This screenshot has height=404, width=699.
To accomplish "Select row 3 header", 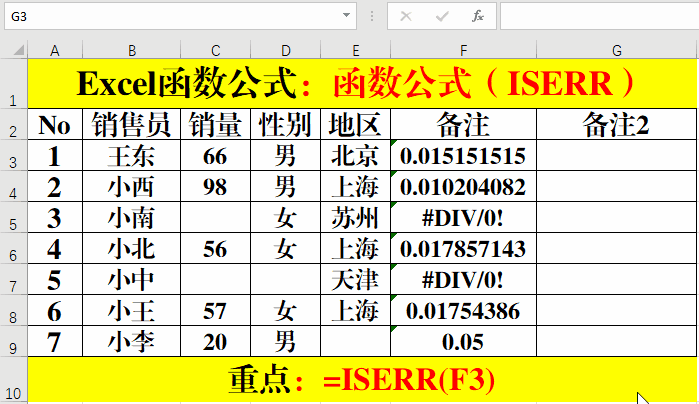I will 13,155.
